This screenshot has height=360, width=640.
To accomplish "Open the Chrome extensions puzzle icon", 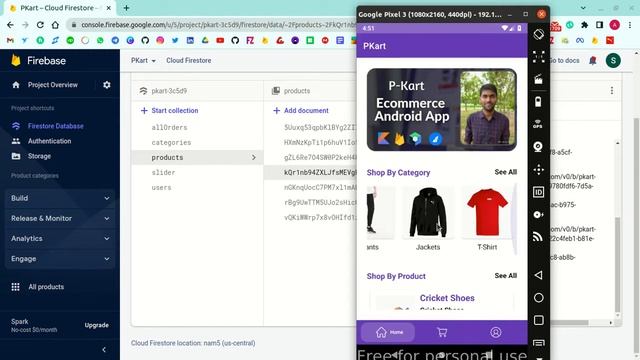I will point(584,25).
